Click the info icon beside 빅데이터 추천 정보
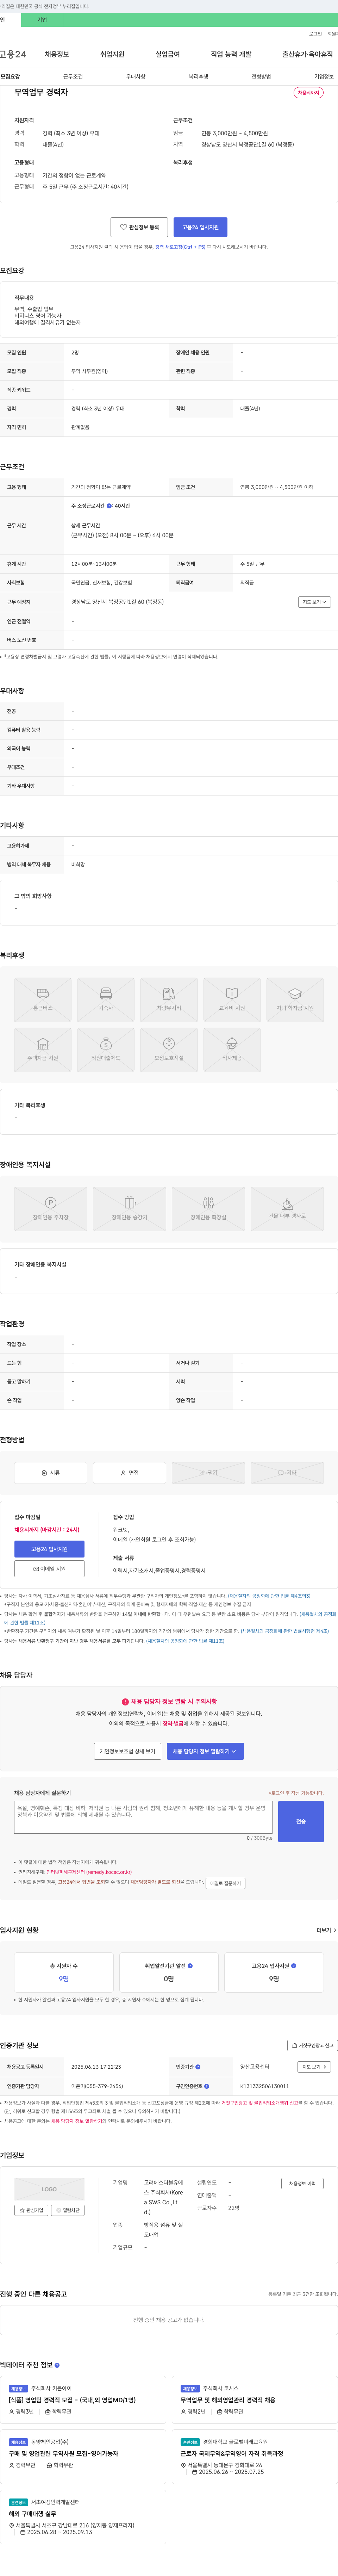The height and width of the screenshot is (2576, 338). pyautogui.click(x=57, y=2365)
